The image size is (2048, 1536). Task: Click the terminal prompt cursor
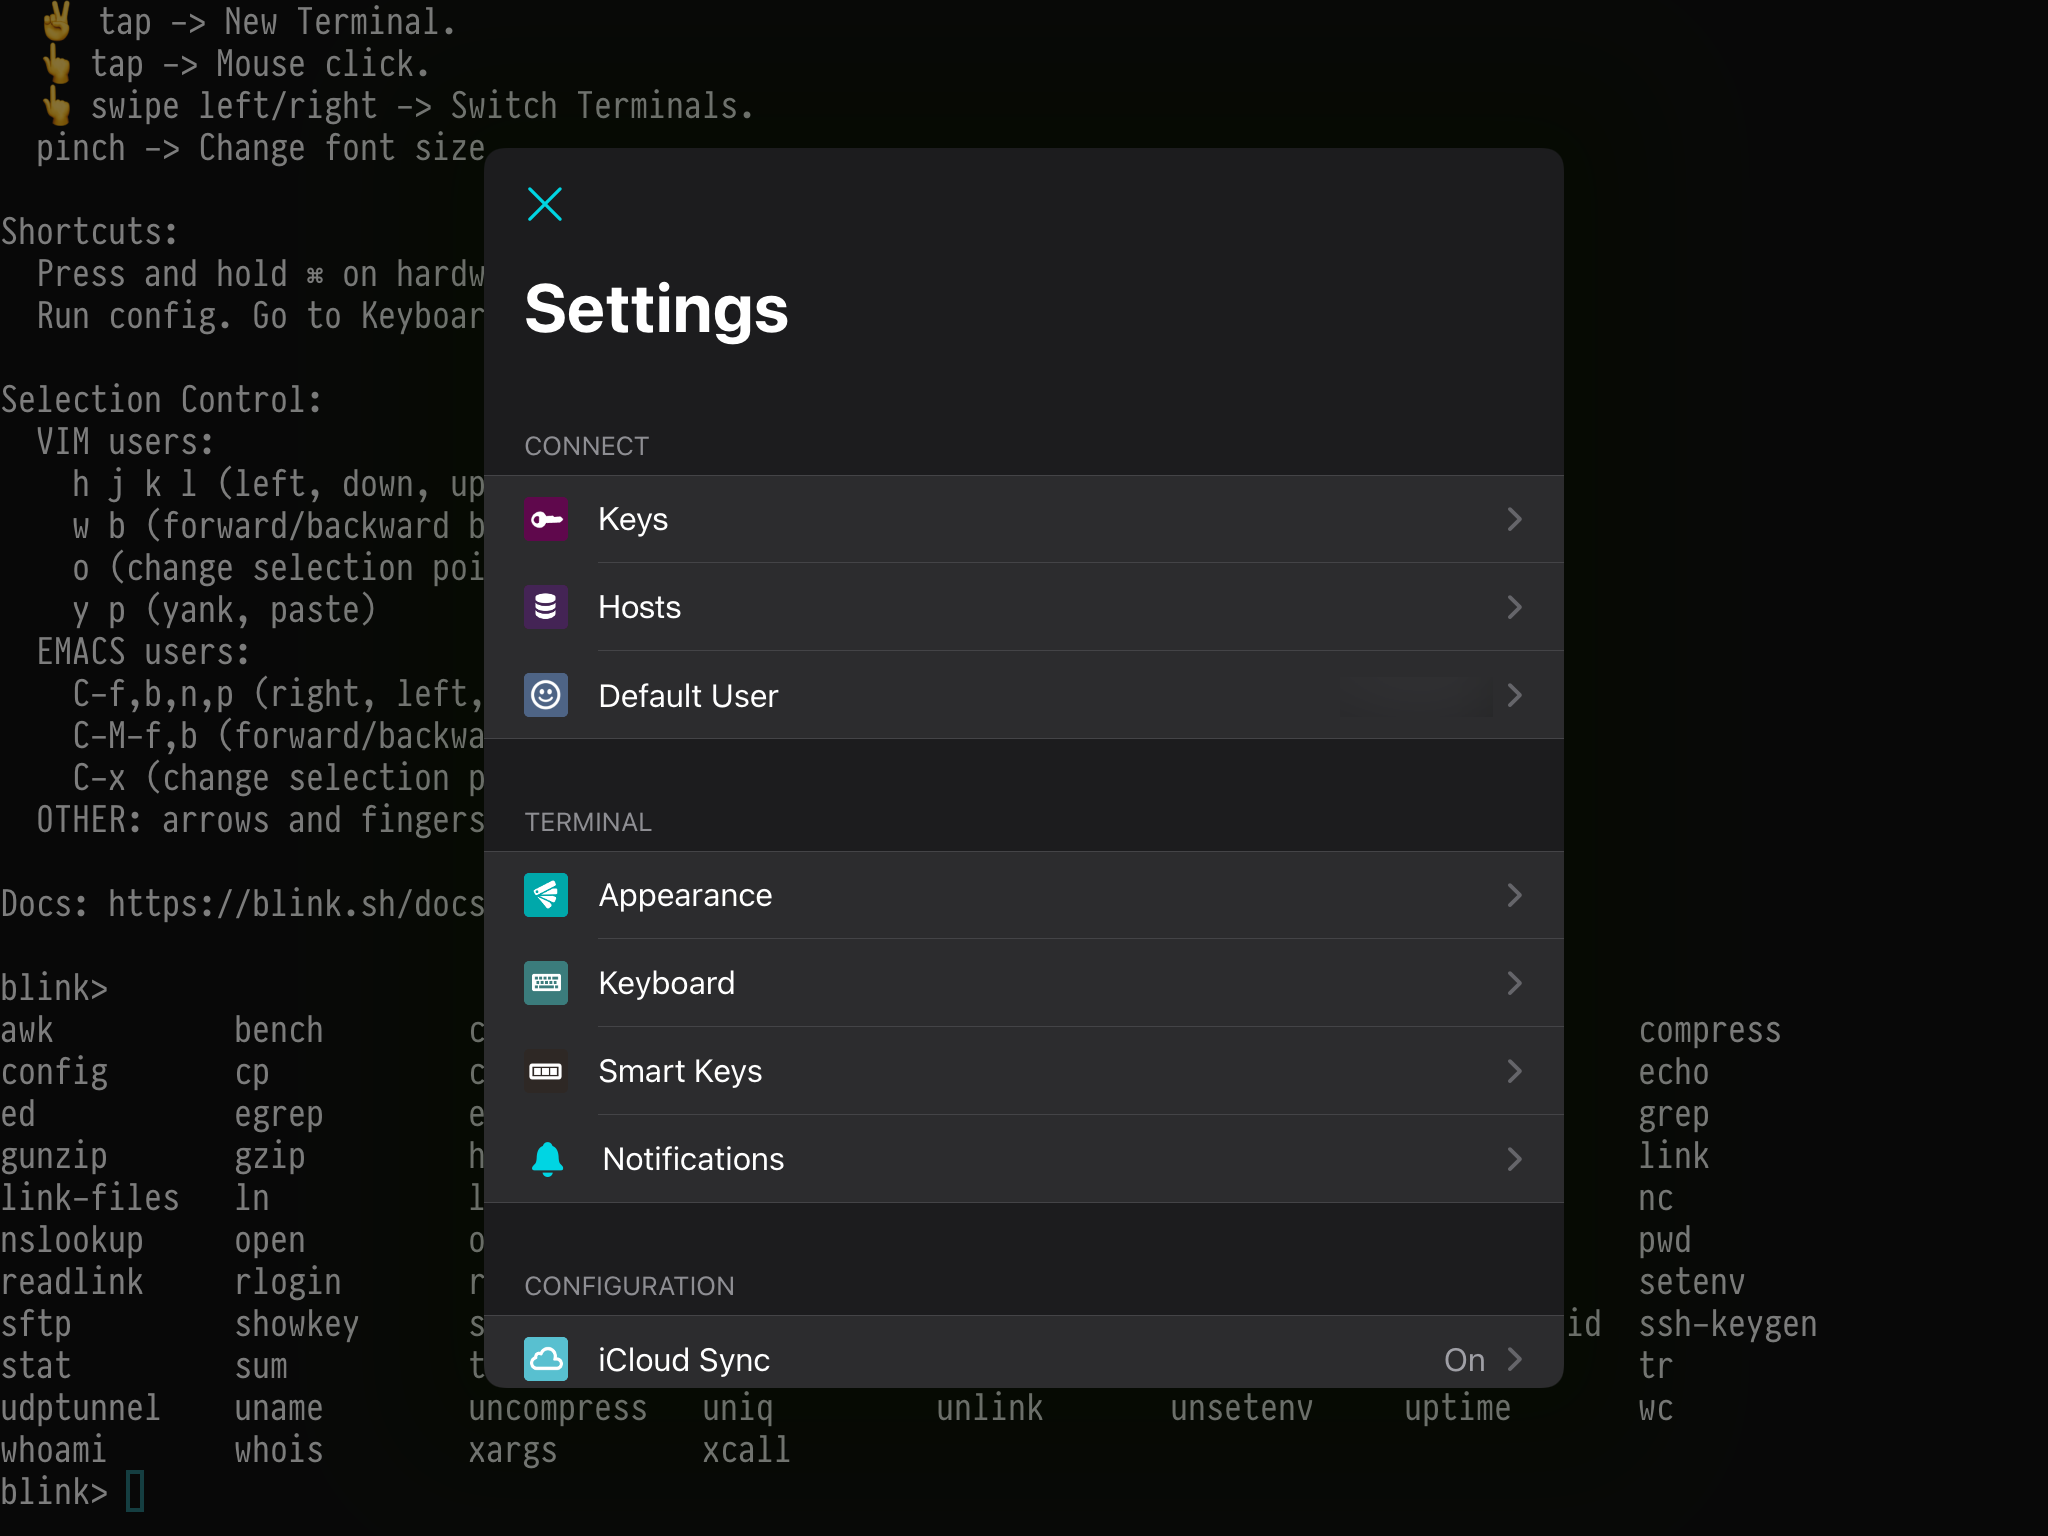(136, 1491)
